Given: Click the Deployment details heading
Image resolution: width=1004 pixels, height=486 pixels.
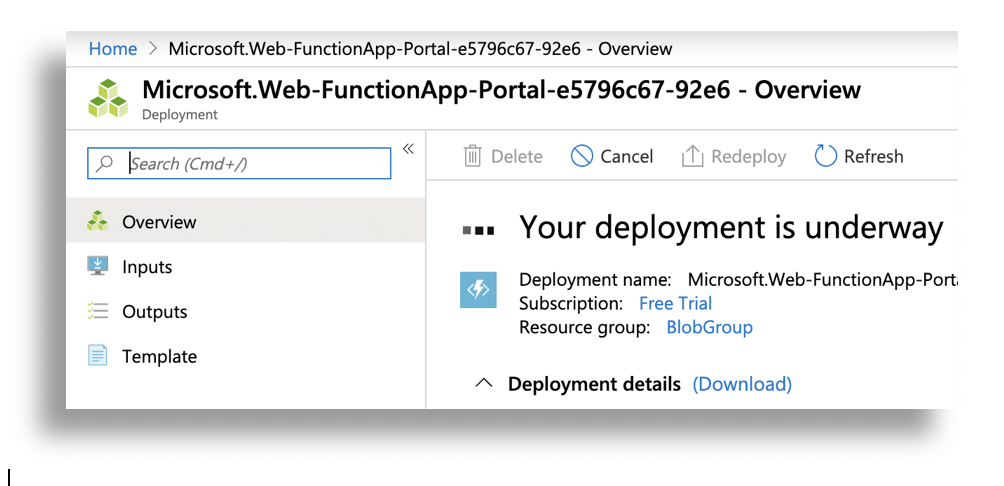Looking at the screenshot, I should pos(594,384).
